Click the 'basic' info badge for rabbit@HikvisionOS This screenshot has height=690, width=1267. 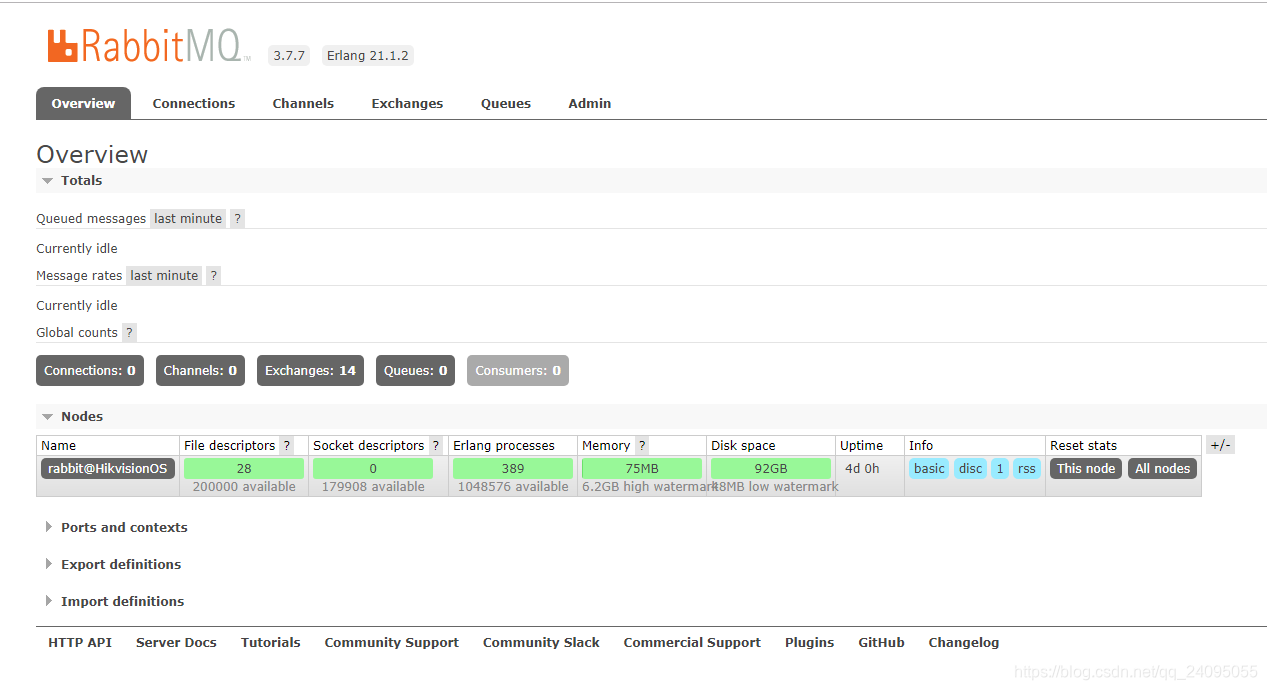pyautogui.click(x=928, y=468)
